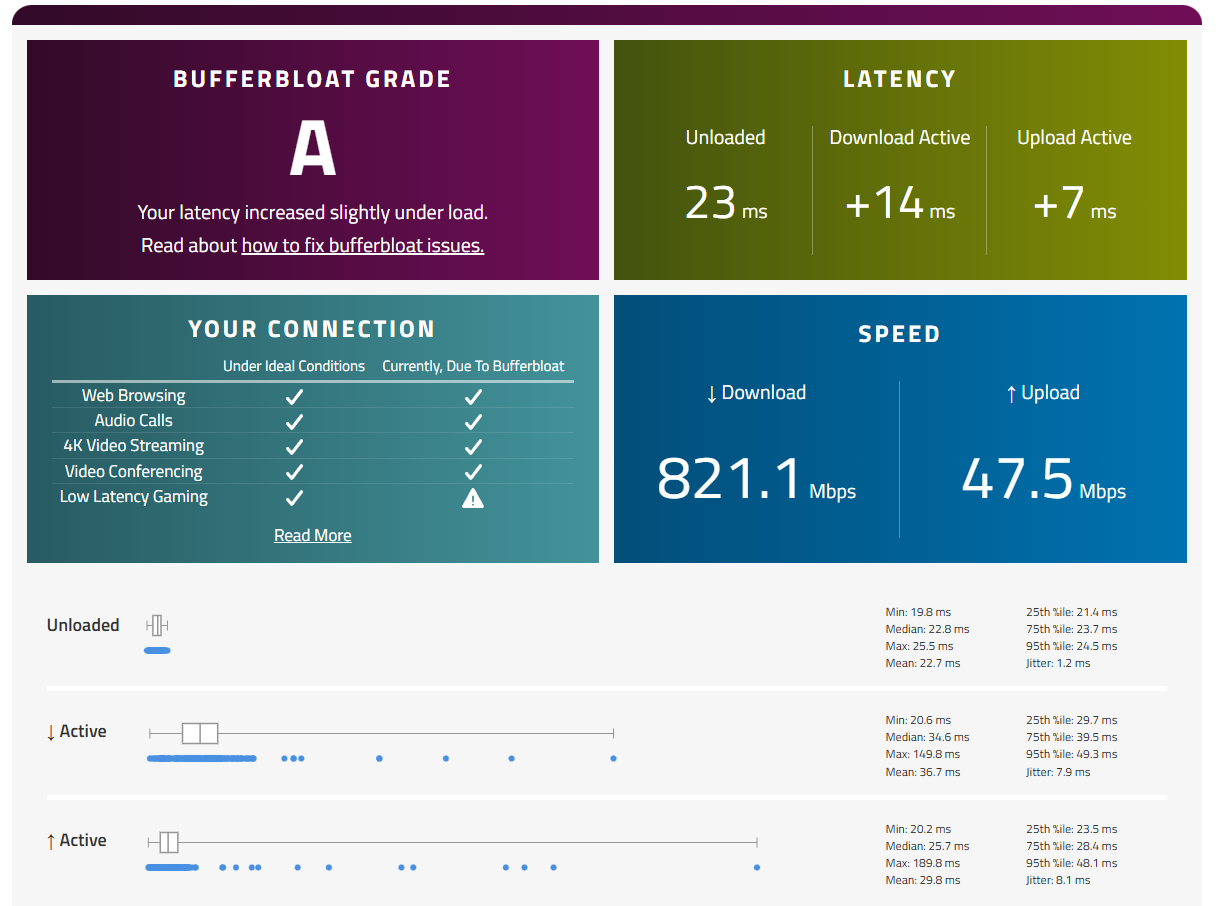Select Unloaded Max: 25.5 ms
The image size is (1216, 906).
click(x=919, y=646)
